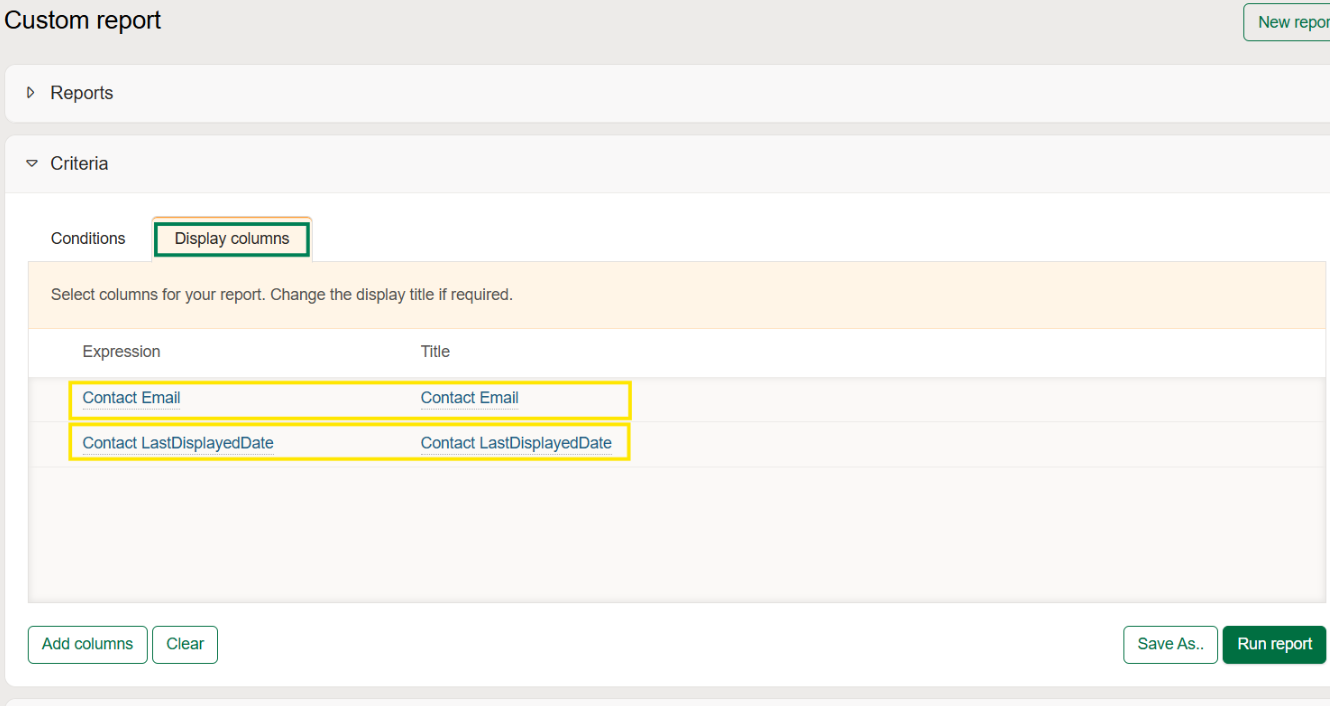Viewport: 1330px width, 706px height.
Task: Click Contact Email in Expression column
Action: pos(131,398)
